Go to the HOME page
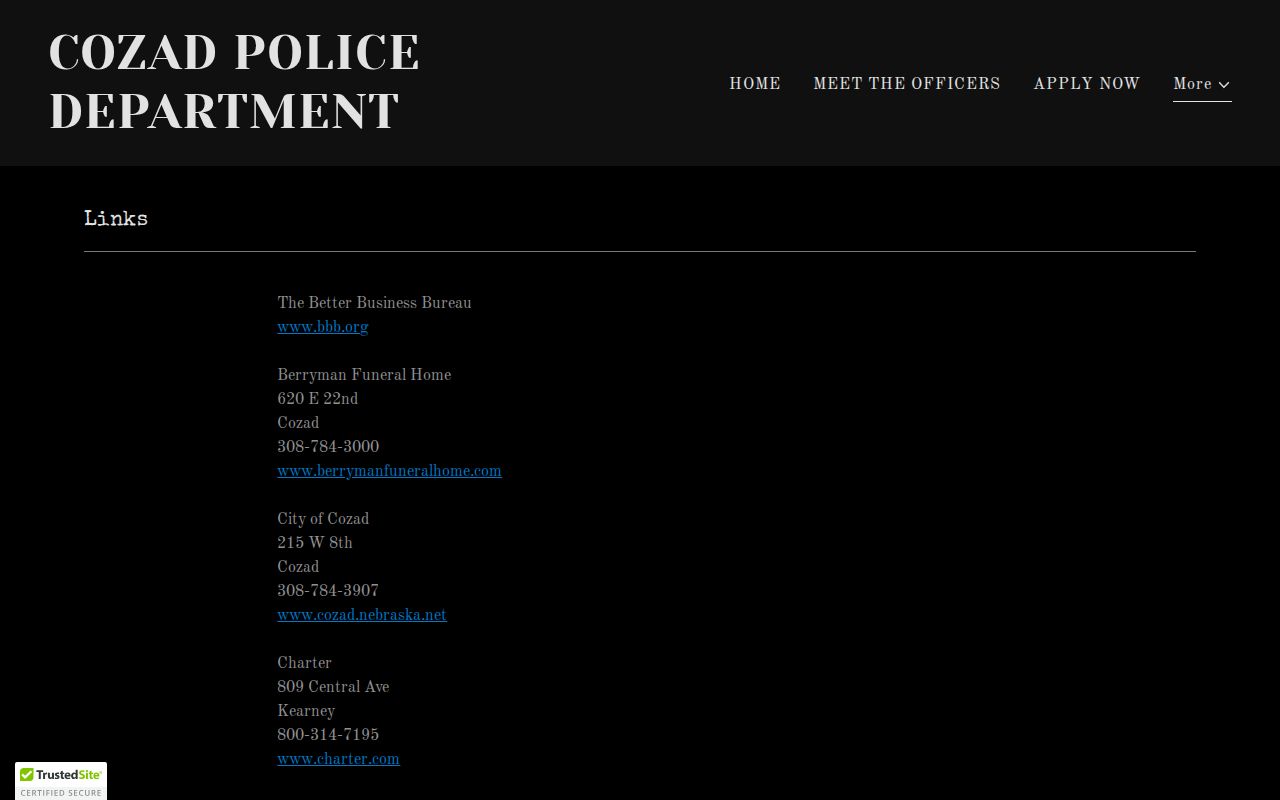The width and height of the screenshot is (1280, 800). (x=755, y=84)
